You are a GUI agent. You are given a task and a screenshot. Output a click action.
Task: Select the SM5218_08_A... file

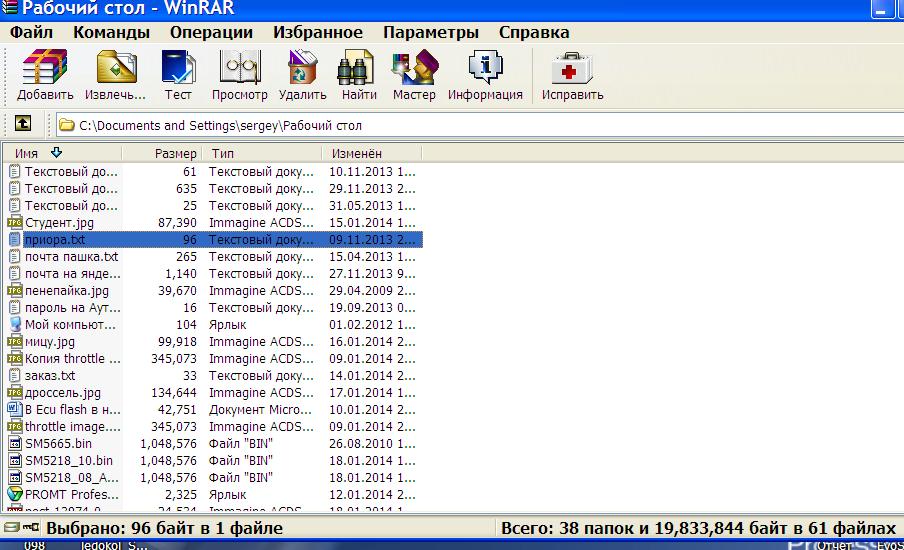[x=71, y=477]
